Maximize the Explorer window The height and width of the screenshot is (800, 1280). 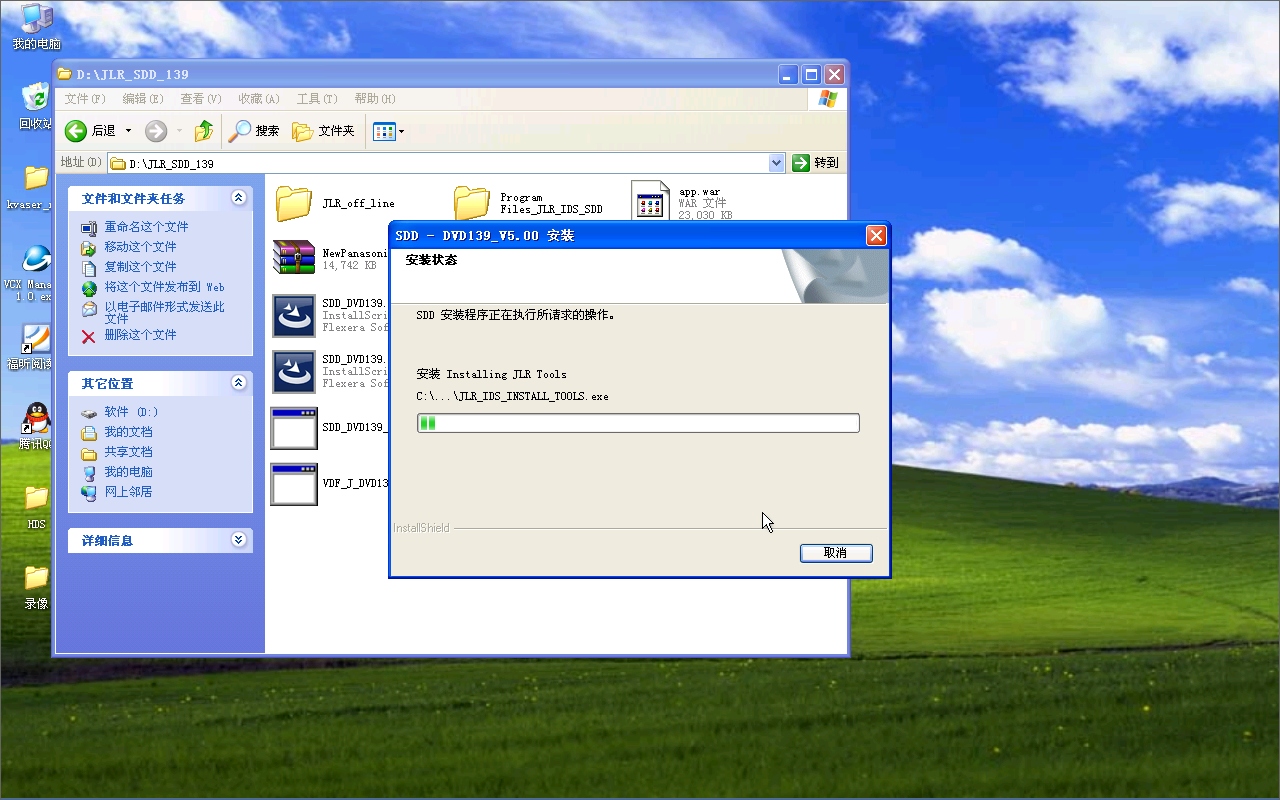tap(812, 74)
